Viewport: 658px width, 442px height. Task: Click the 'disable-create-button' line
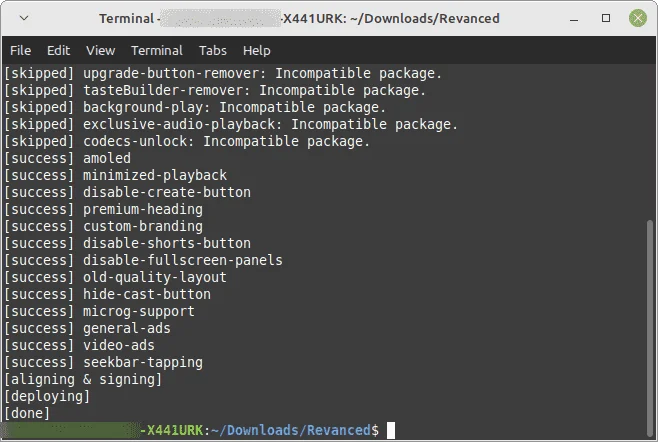tap(128, 192)
